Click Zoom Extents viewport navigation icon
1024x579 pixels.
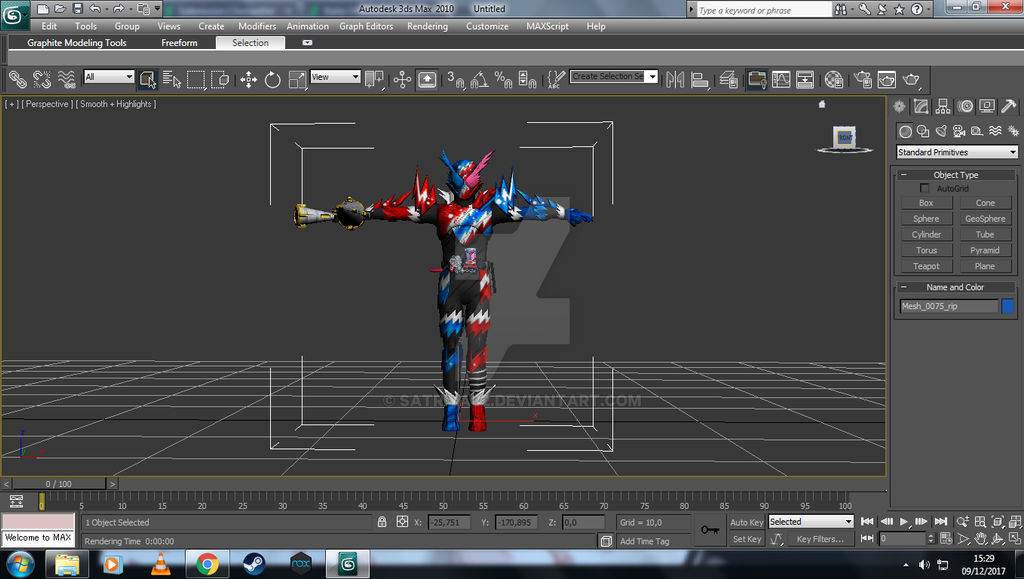tap(997, 522)
